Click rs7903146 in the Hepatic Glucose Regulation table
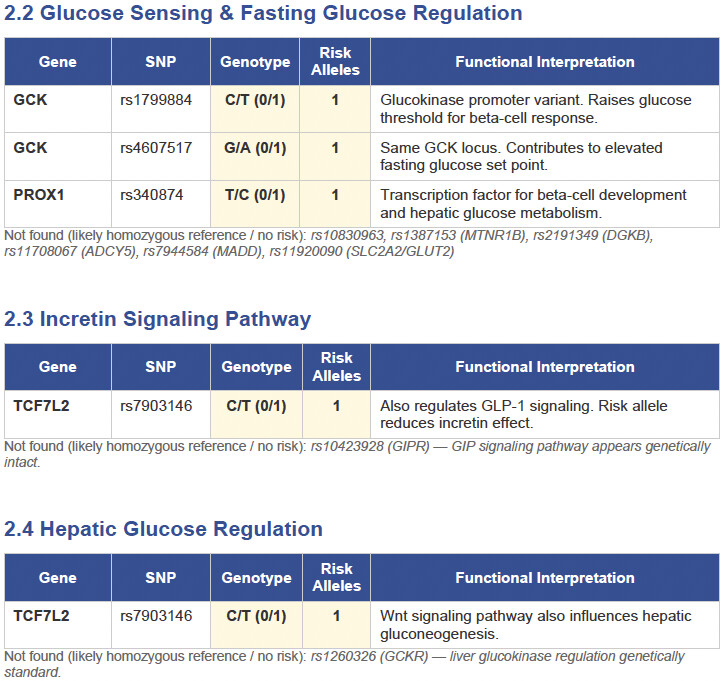The height and width of the screenshot is (681, 725). tap(157, 616)
